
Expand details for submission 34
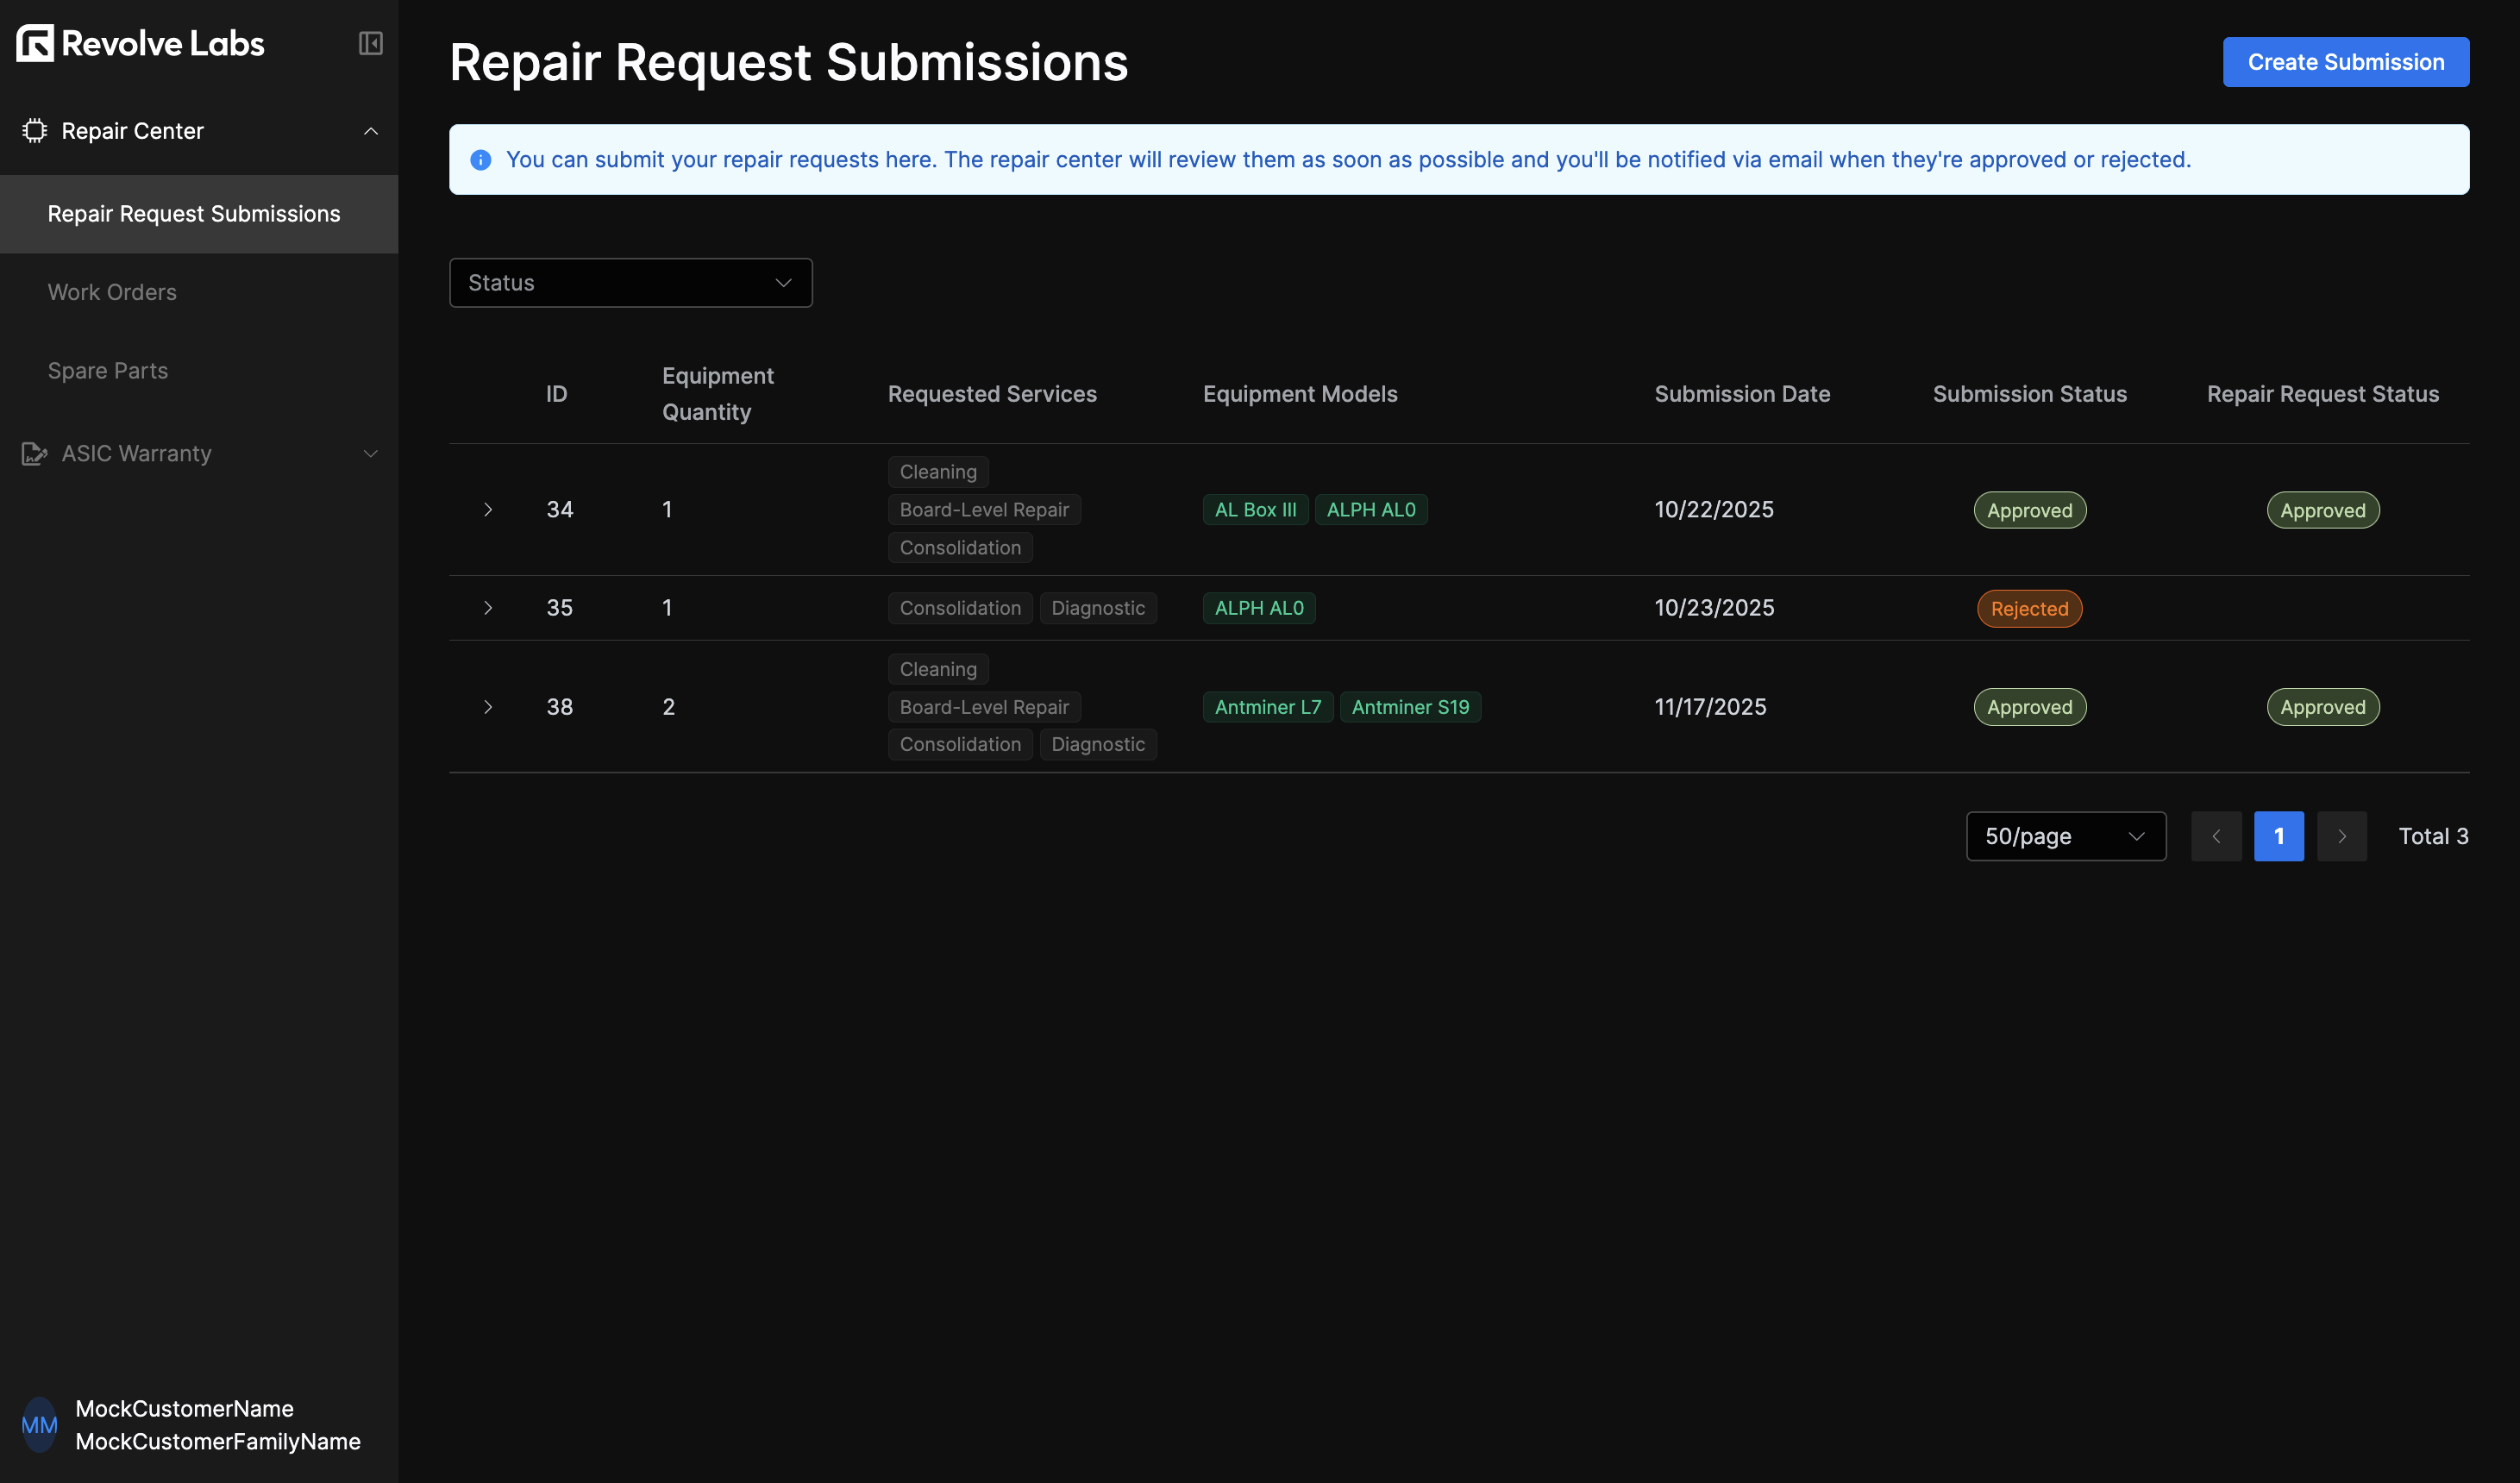coord(488,509)
